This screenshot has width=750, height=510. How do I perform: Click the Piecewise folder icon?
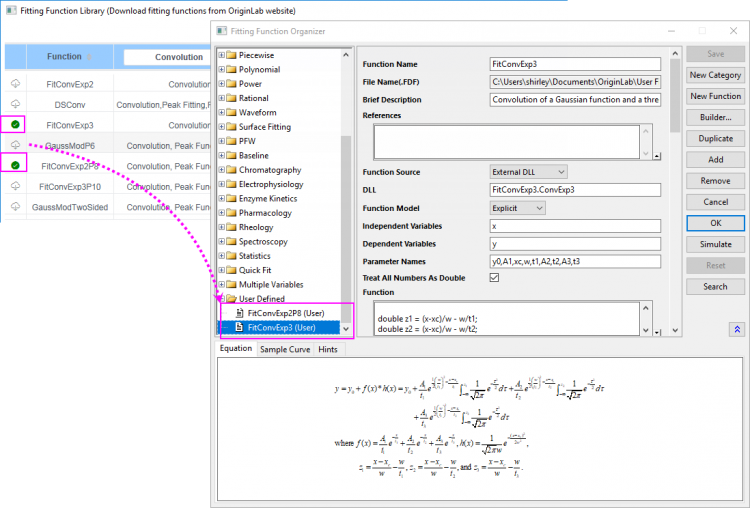(x=232, y=55)
